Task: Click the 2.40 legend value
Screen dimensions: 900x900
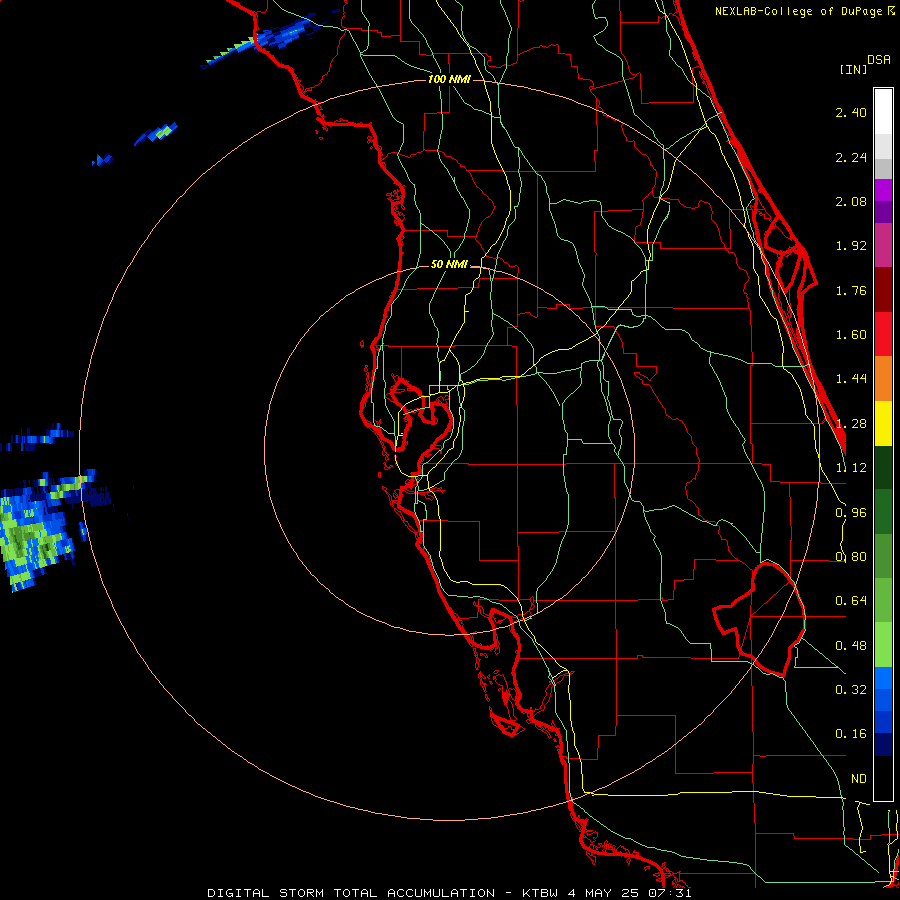Action: click(851, 112)
